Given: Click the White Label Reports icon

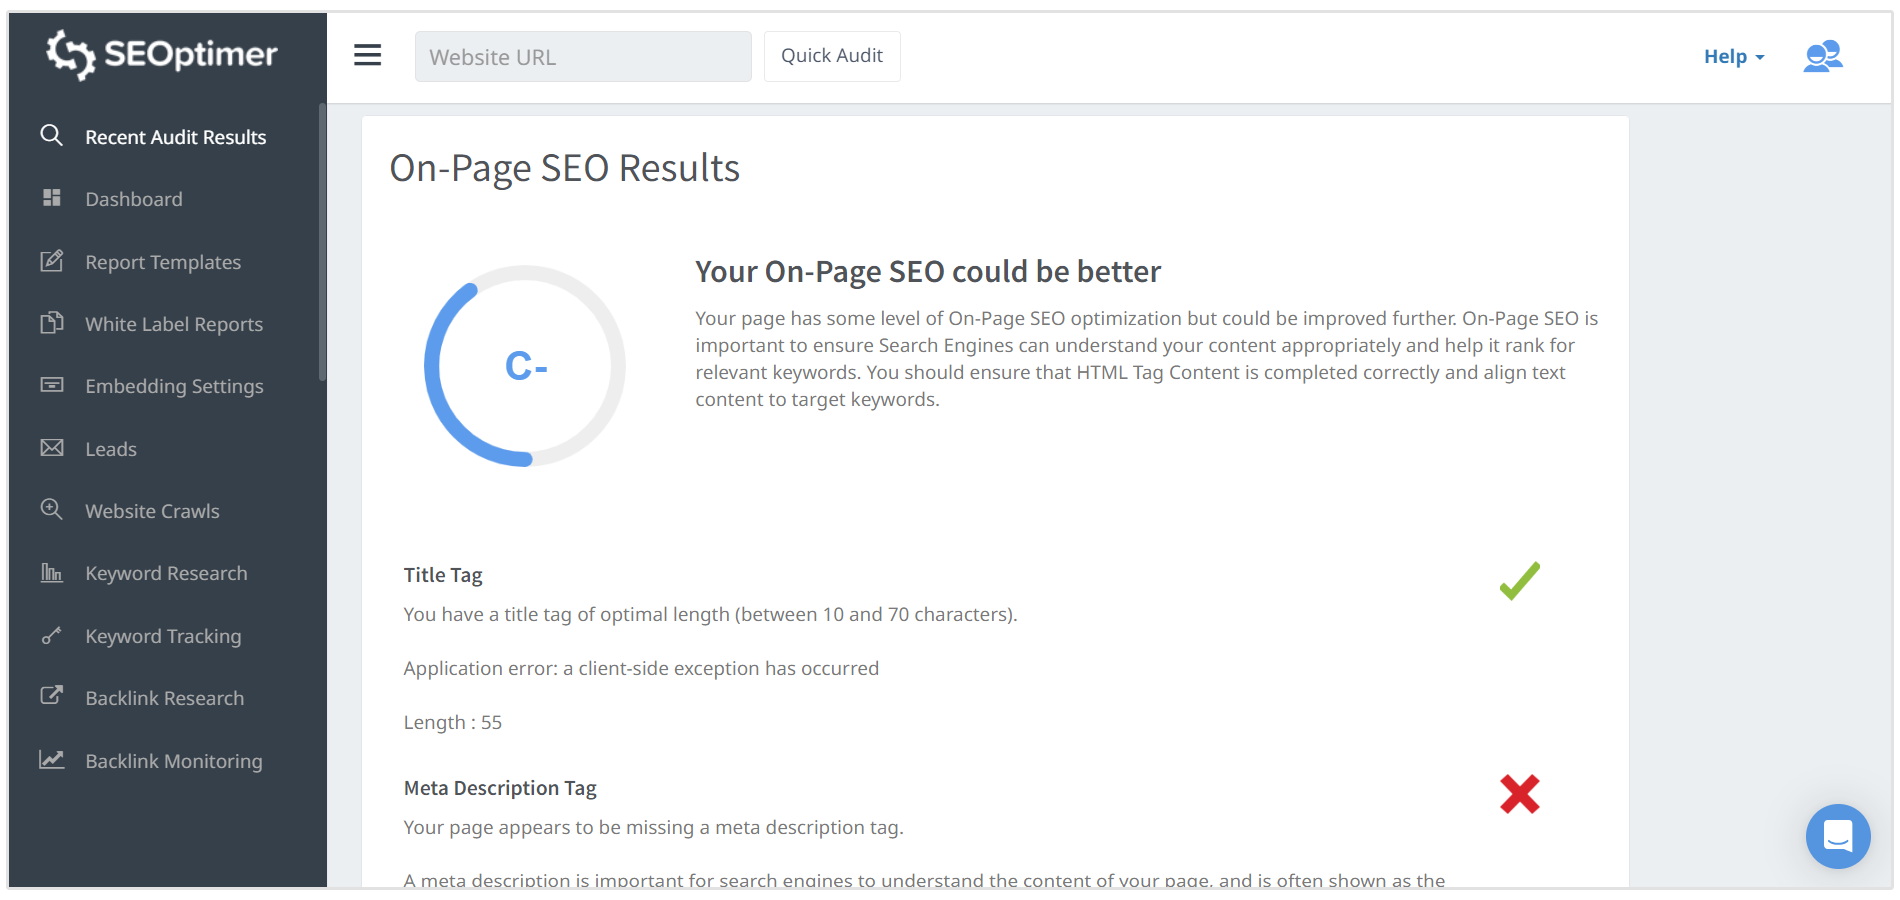Looking at the screenshot, I should pos(52,323).
